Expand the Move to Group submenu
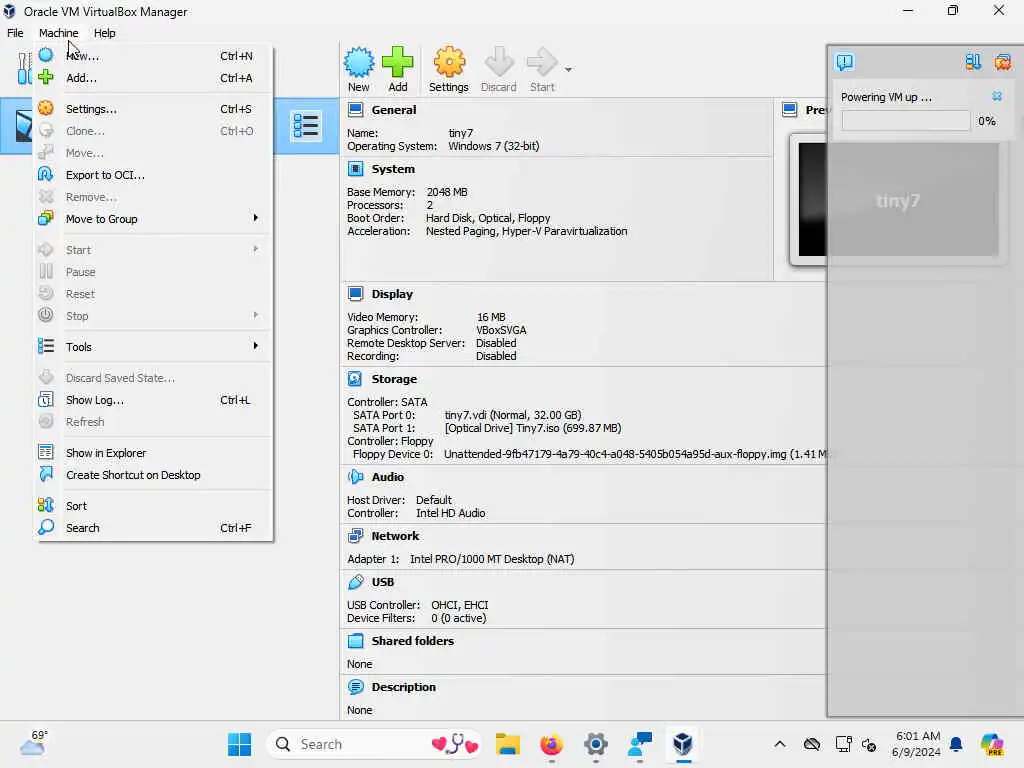Image resolution: width=1024 pixels, height=768 pixels. click(153, 219)
